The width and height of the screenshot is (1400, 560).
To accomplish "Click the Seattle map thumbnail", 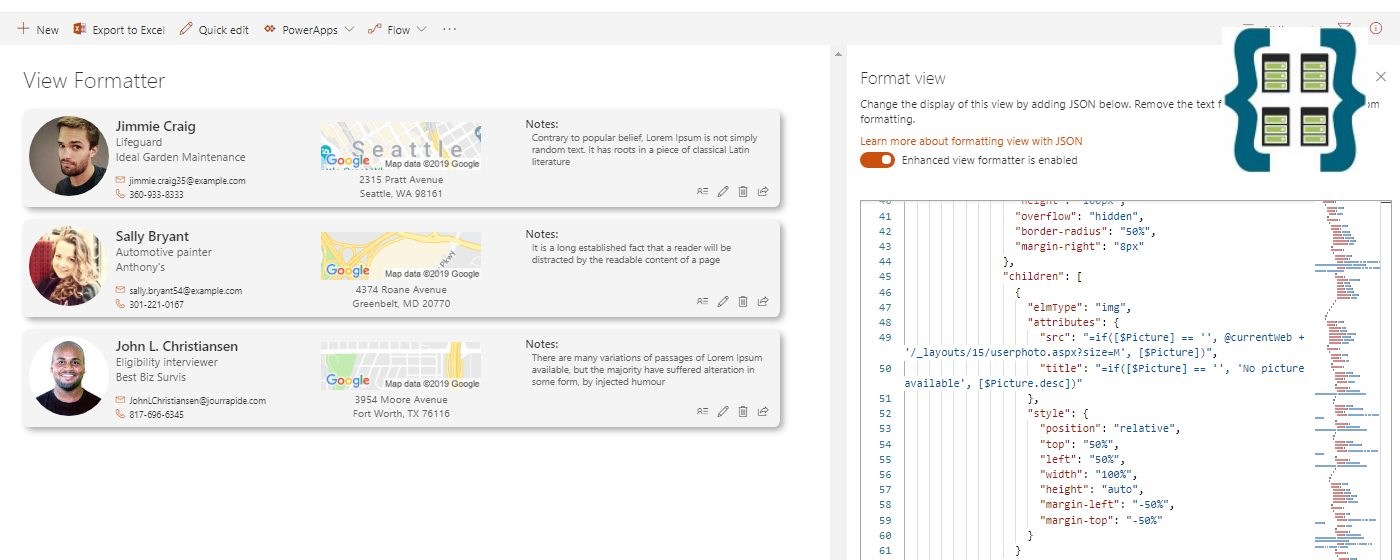I will coord(400,146).
